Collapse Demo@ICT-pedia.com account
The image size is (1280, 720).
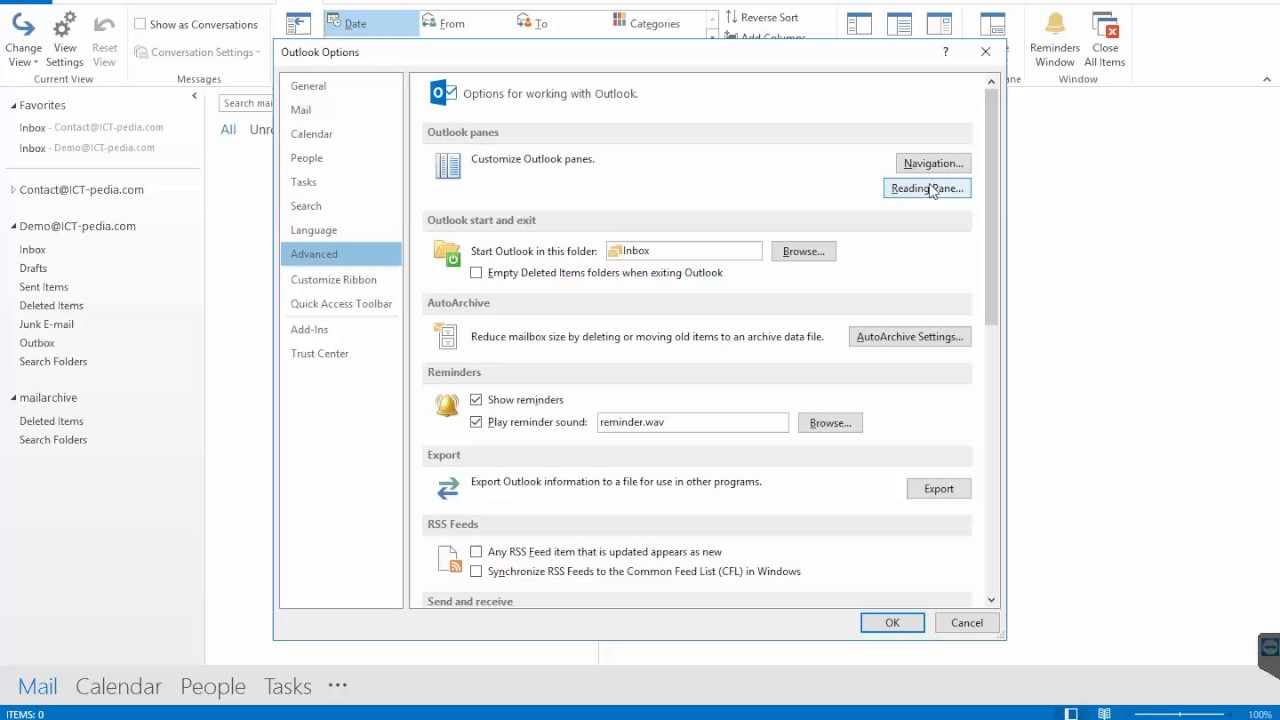14,227
